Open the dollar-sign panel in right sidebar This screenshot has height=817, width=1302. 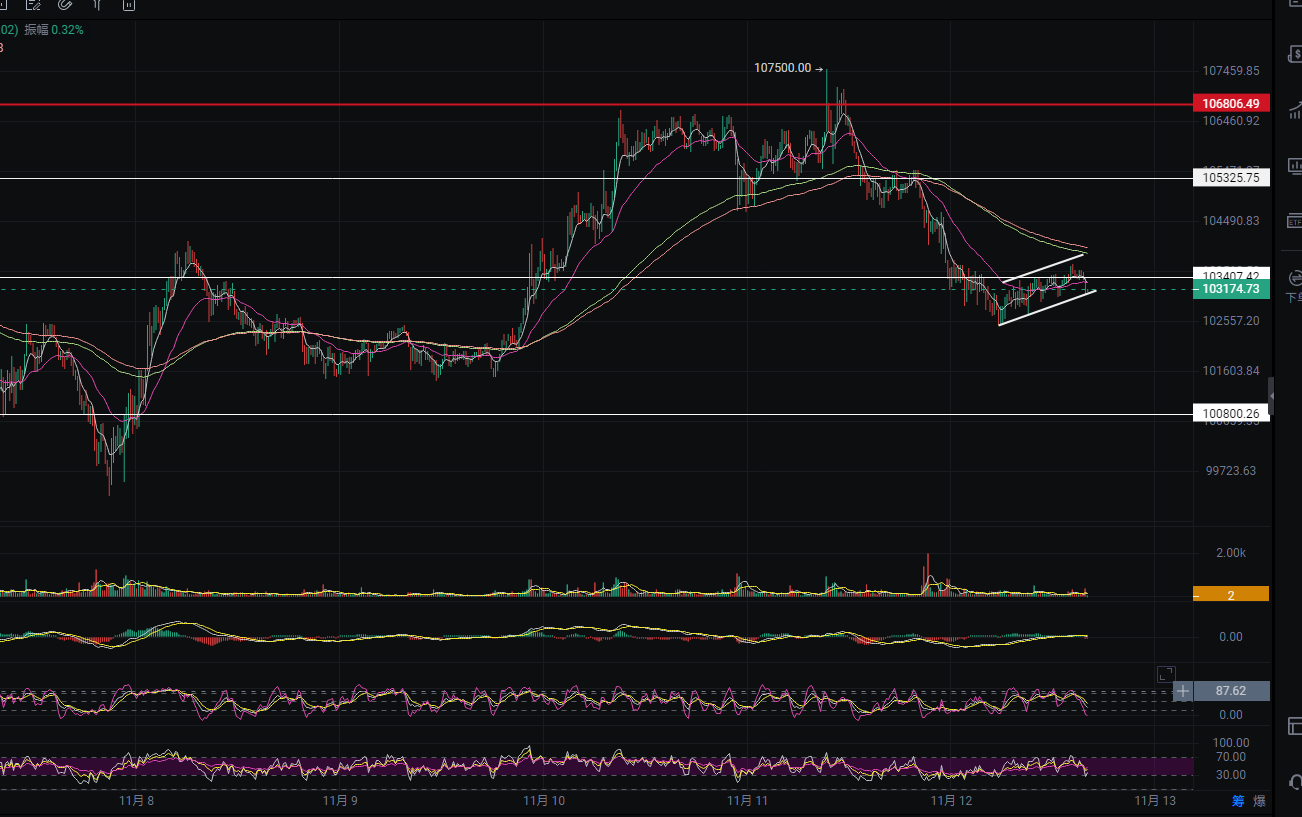[1293, 53]
